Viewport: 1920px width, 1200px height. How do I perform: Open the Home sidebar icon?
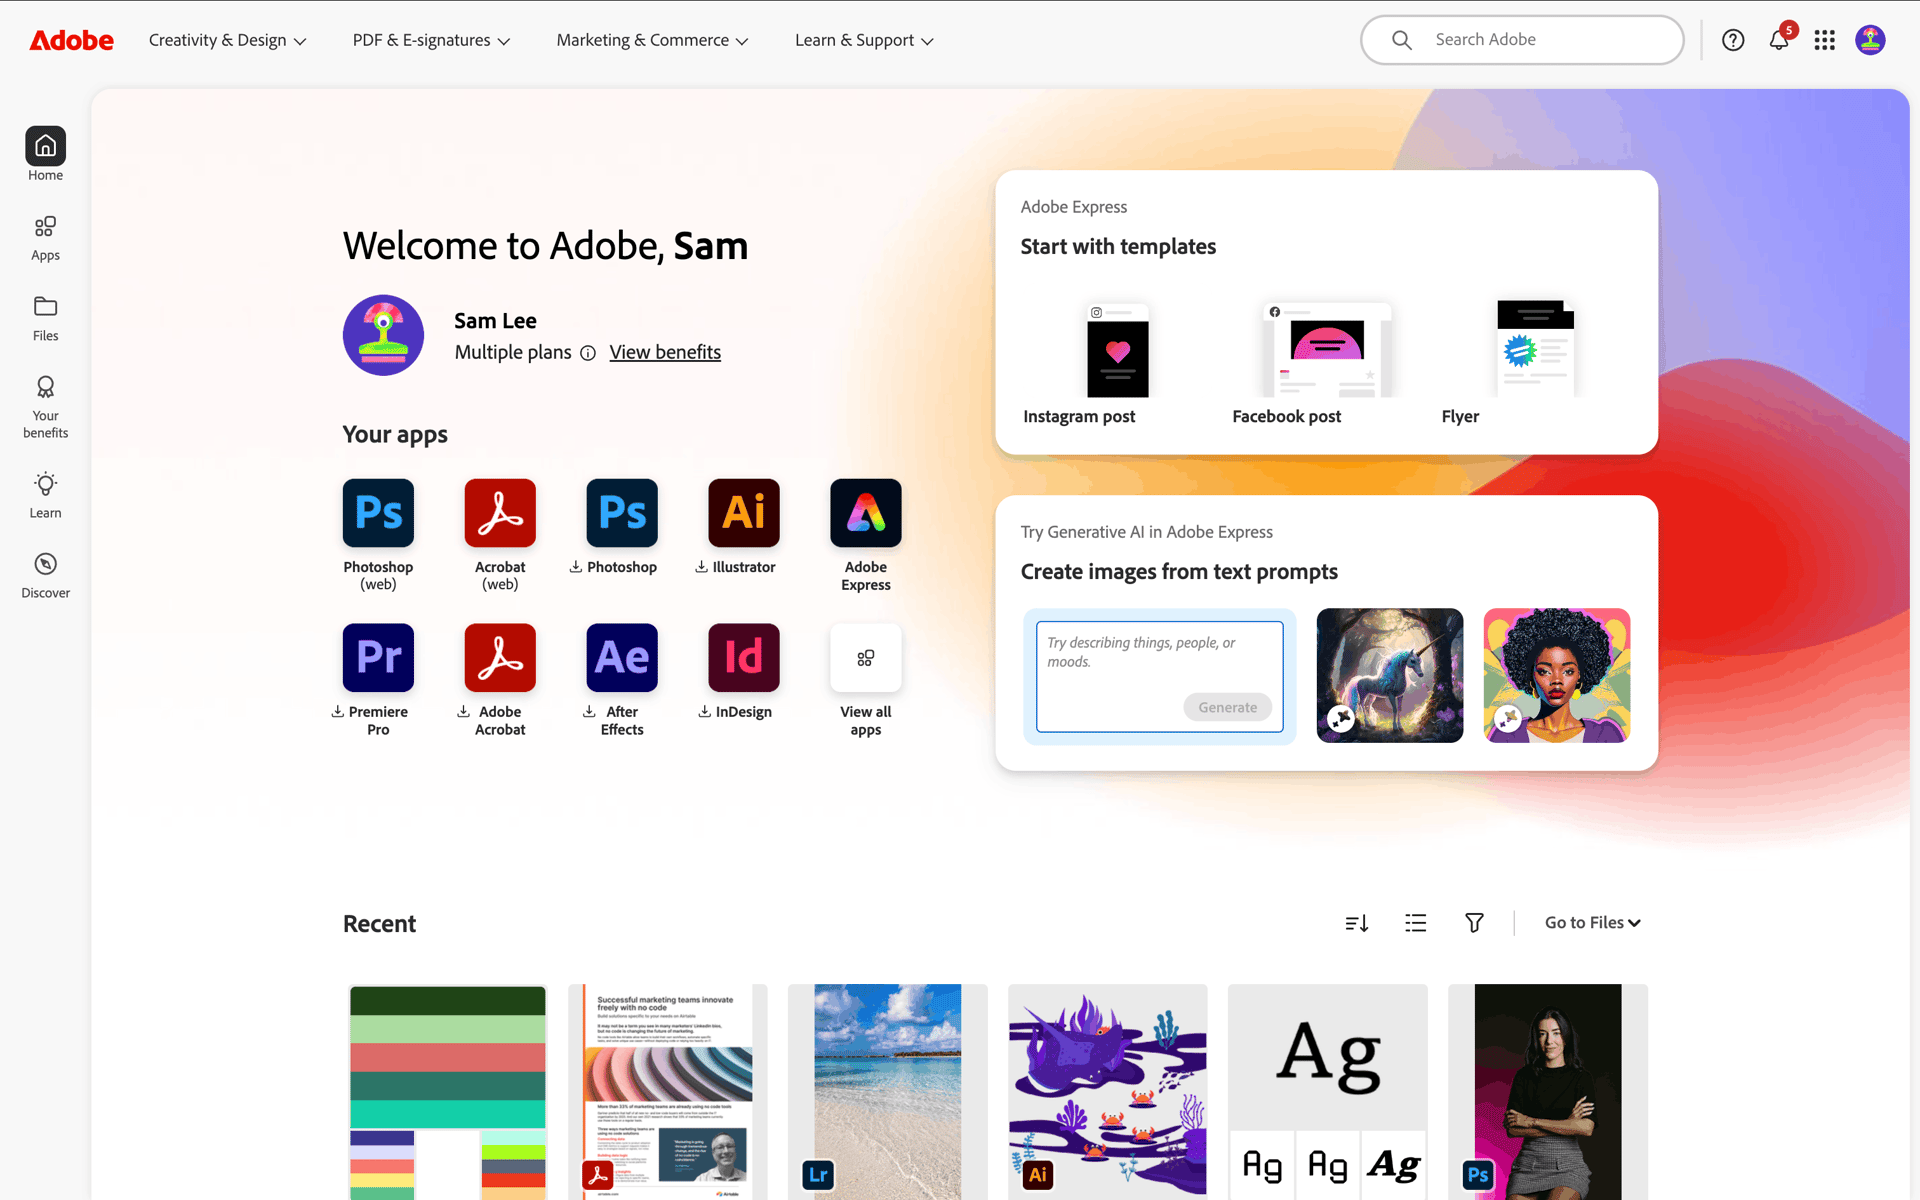pos(45,155)
